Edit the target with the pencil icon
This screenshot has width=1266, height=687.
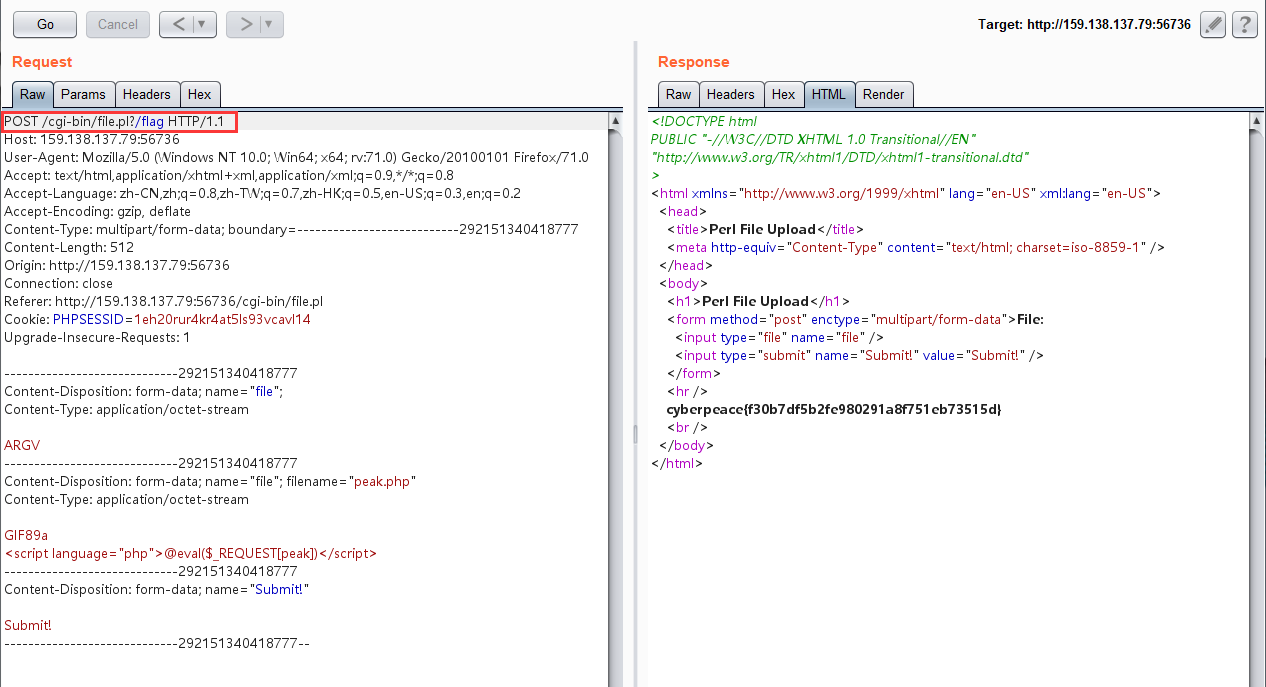tap(1213, 24)
